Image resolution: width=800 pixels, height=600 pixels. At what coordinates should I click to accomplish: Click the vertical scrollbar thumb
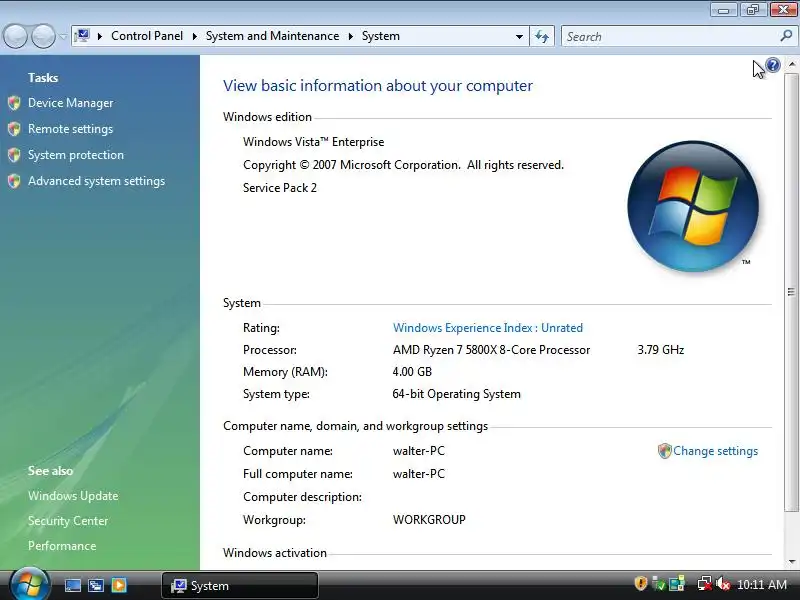pos(792,292)
